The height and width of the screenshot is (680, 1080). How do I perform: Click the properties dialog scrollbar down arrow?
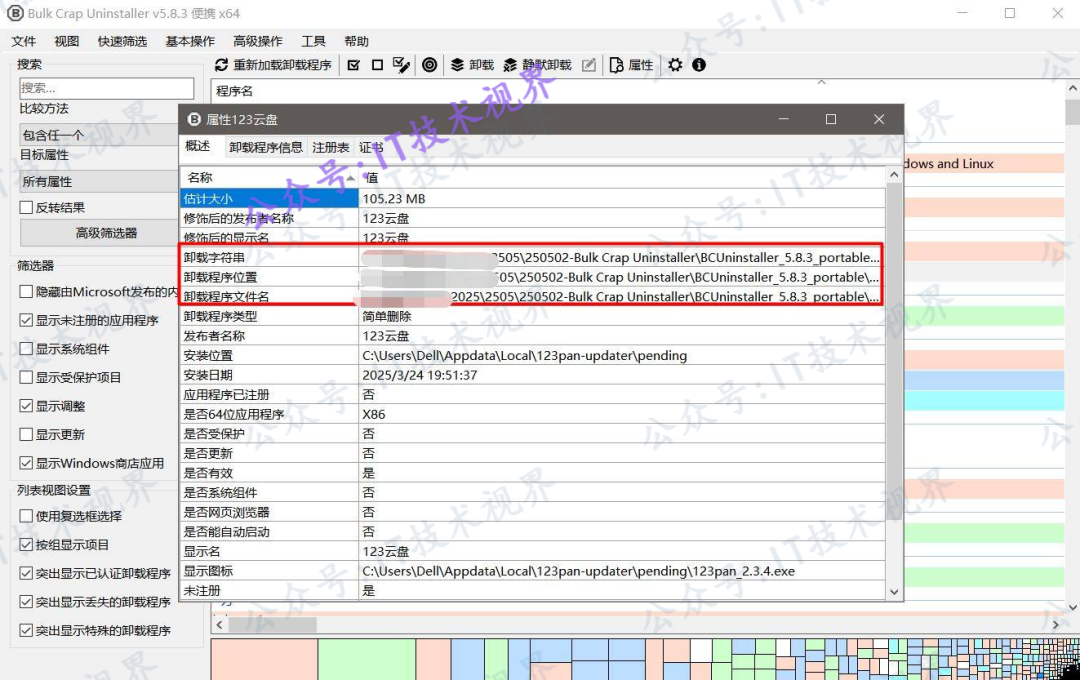pyautogui.click(x=894, y=592)
